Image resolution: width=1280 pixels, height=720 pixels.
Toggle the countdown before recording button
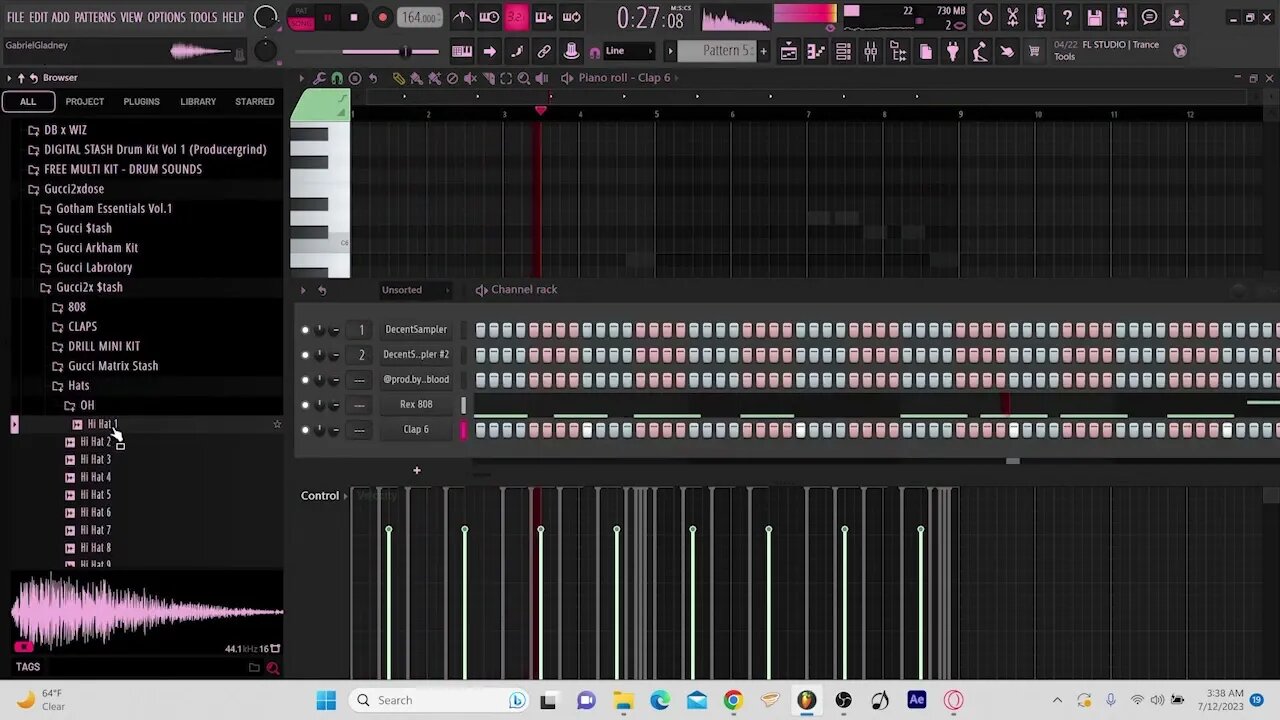point(516,17)
